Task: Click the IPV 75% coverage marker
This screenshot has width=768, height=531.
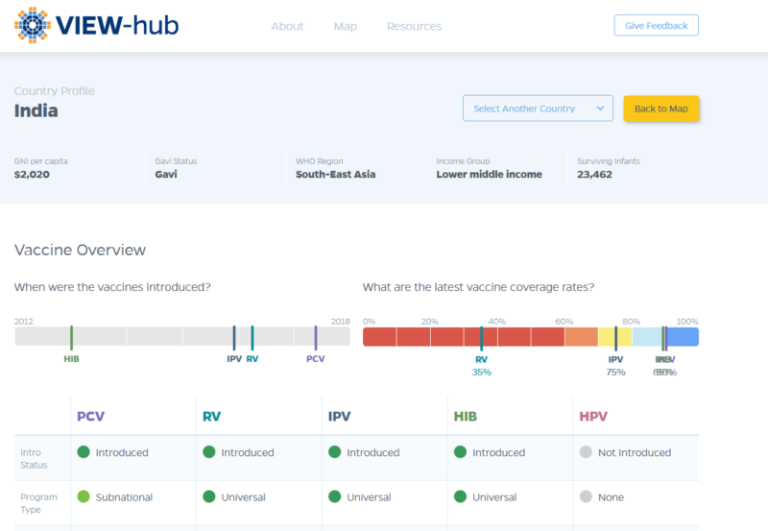Action: 616,338
